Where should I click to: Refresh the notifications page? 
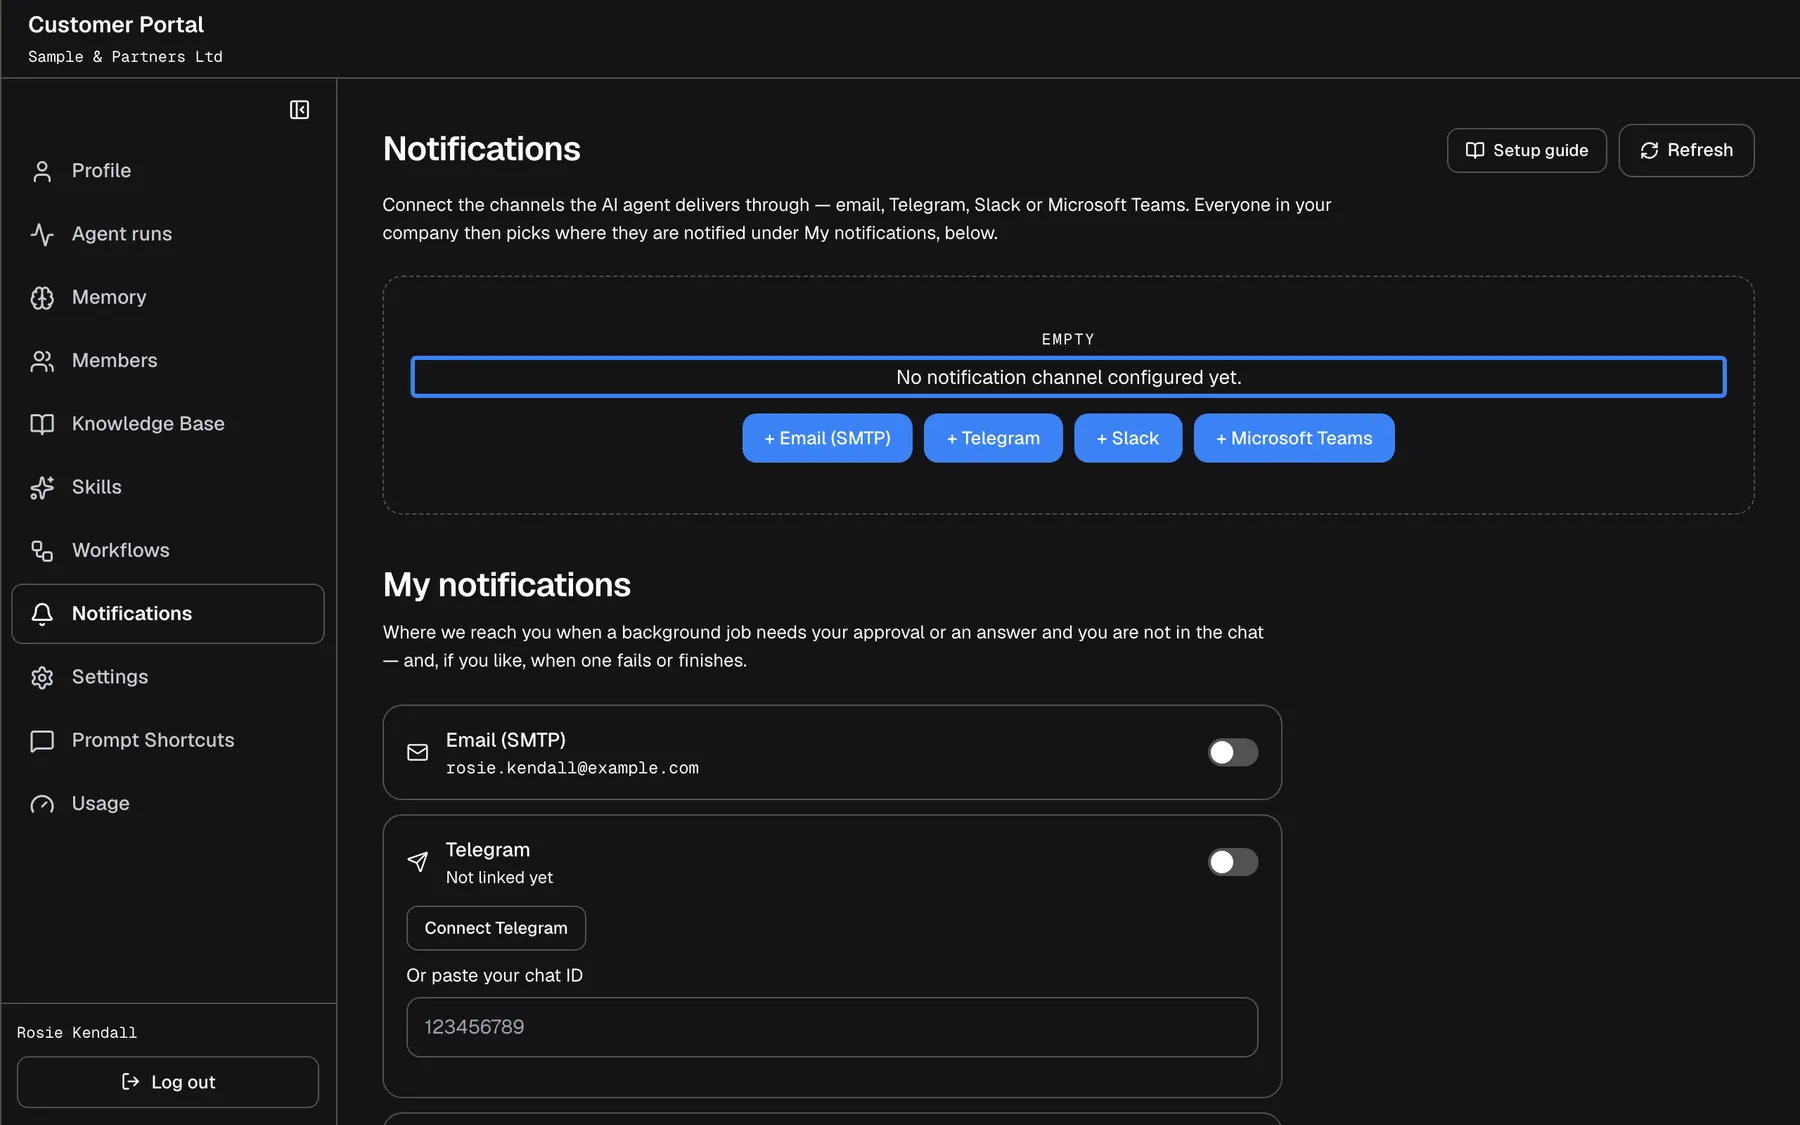[x=1686, y=150]
